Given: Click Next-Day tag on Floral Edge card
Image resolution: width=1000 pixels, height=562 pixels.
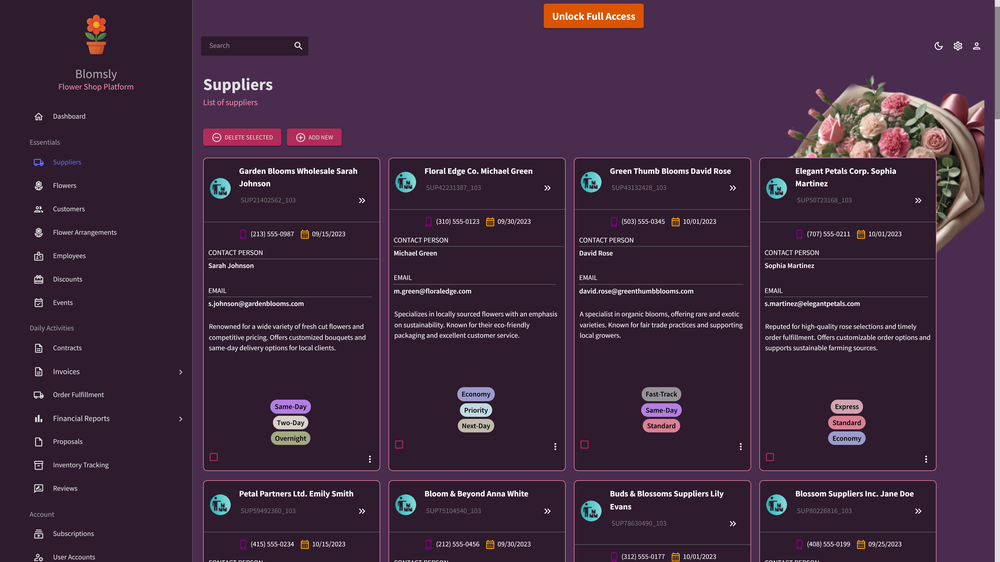Looking at the screenshot, I should (x=476, y=426).
